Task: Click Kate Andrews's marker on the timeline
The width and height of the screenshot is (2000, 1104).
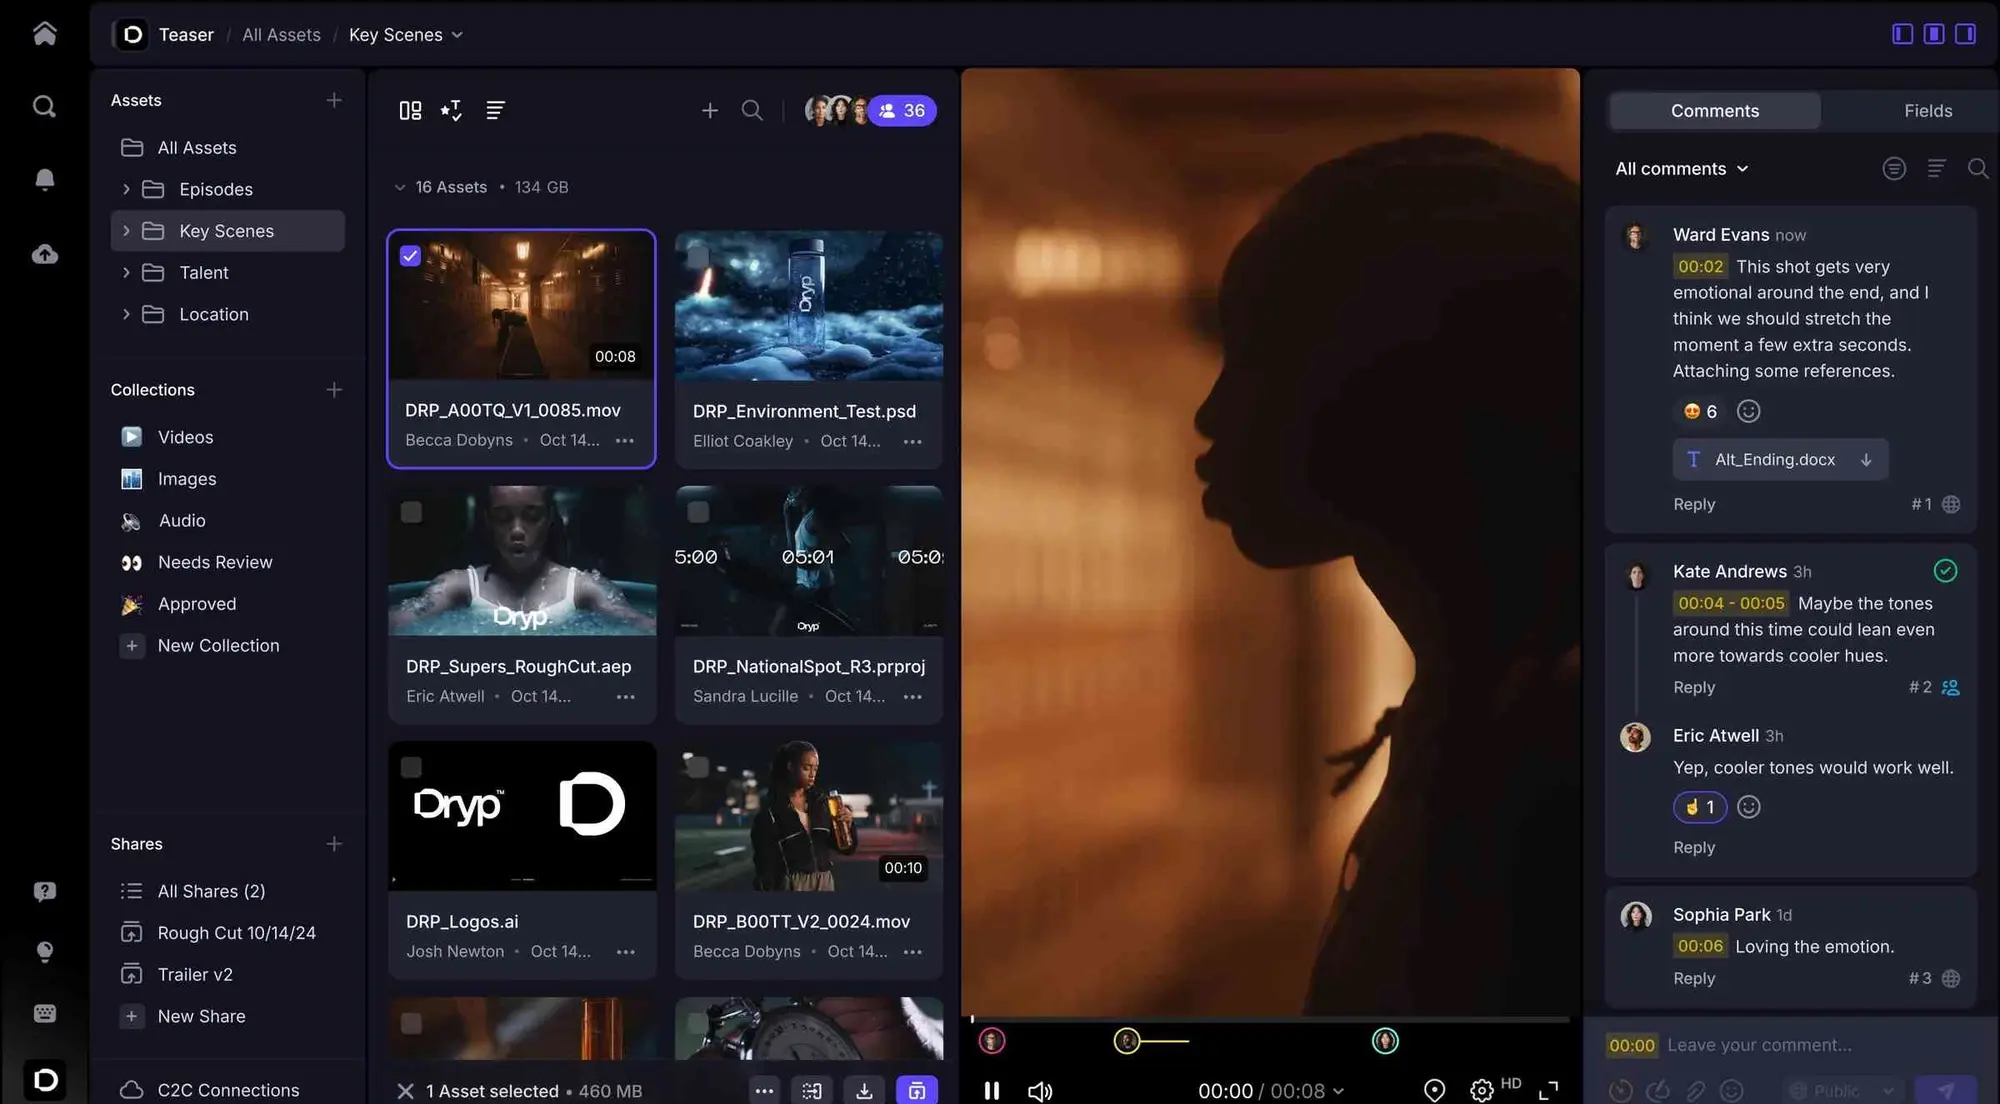Action: (1126, 1041)
